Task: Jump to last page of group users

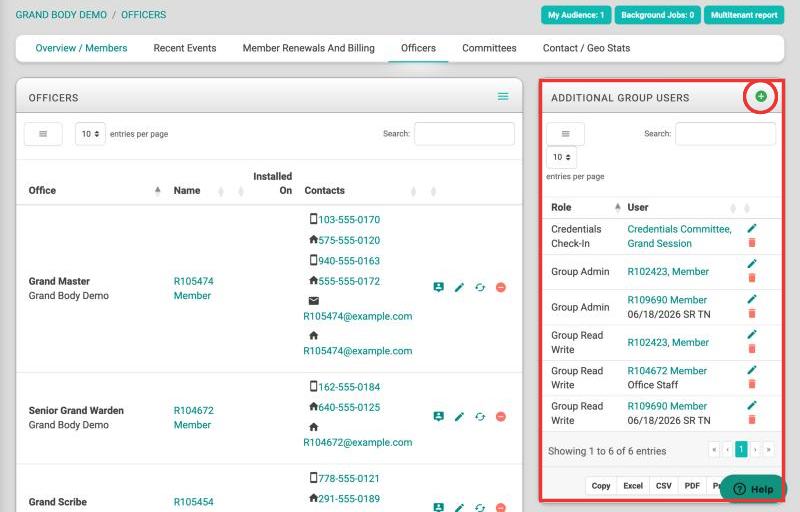Action: pyautogui.click(x=768, y=449)
